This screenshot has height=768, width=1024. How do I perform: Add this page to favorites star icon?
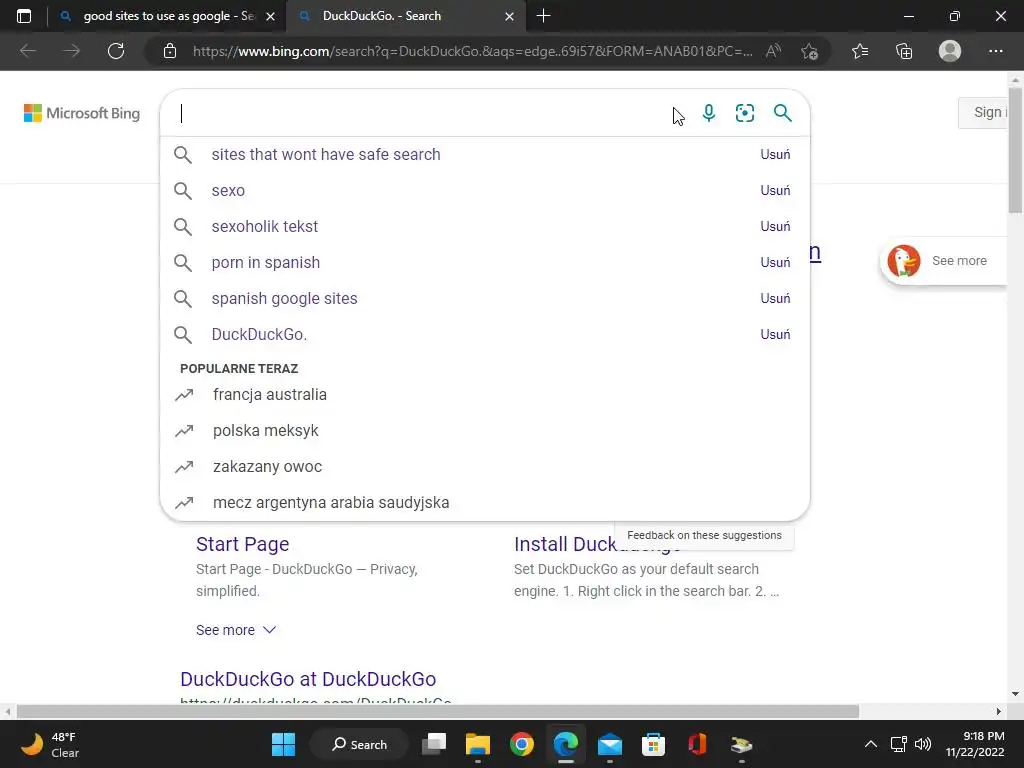[x=809, y=51]
